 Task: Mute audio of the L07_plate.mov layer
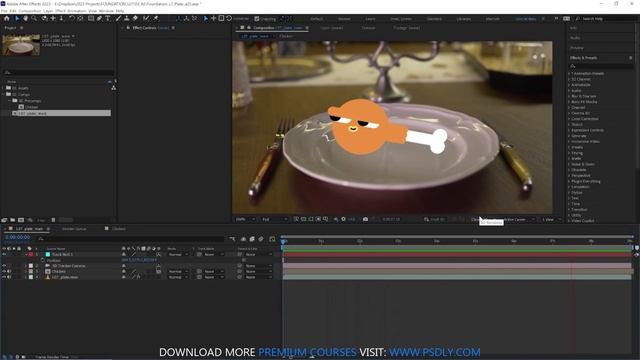tap(9, 277)
